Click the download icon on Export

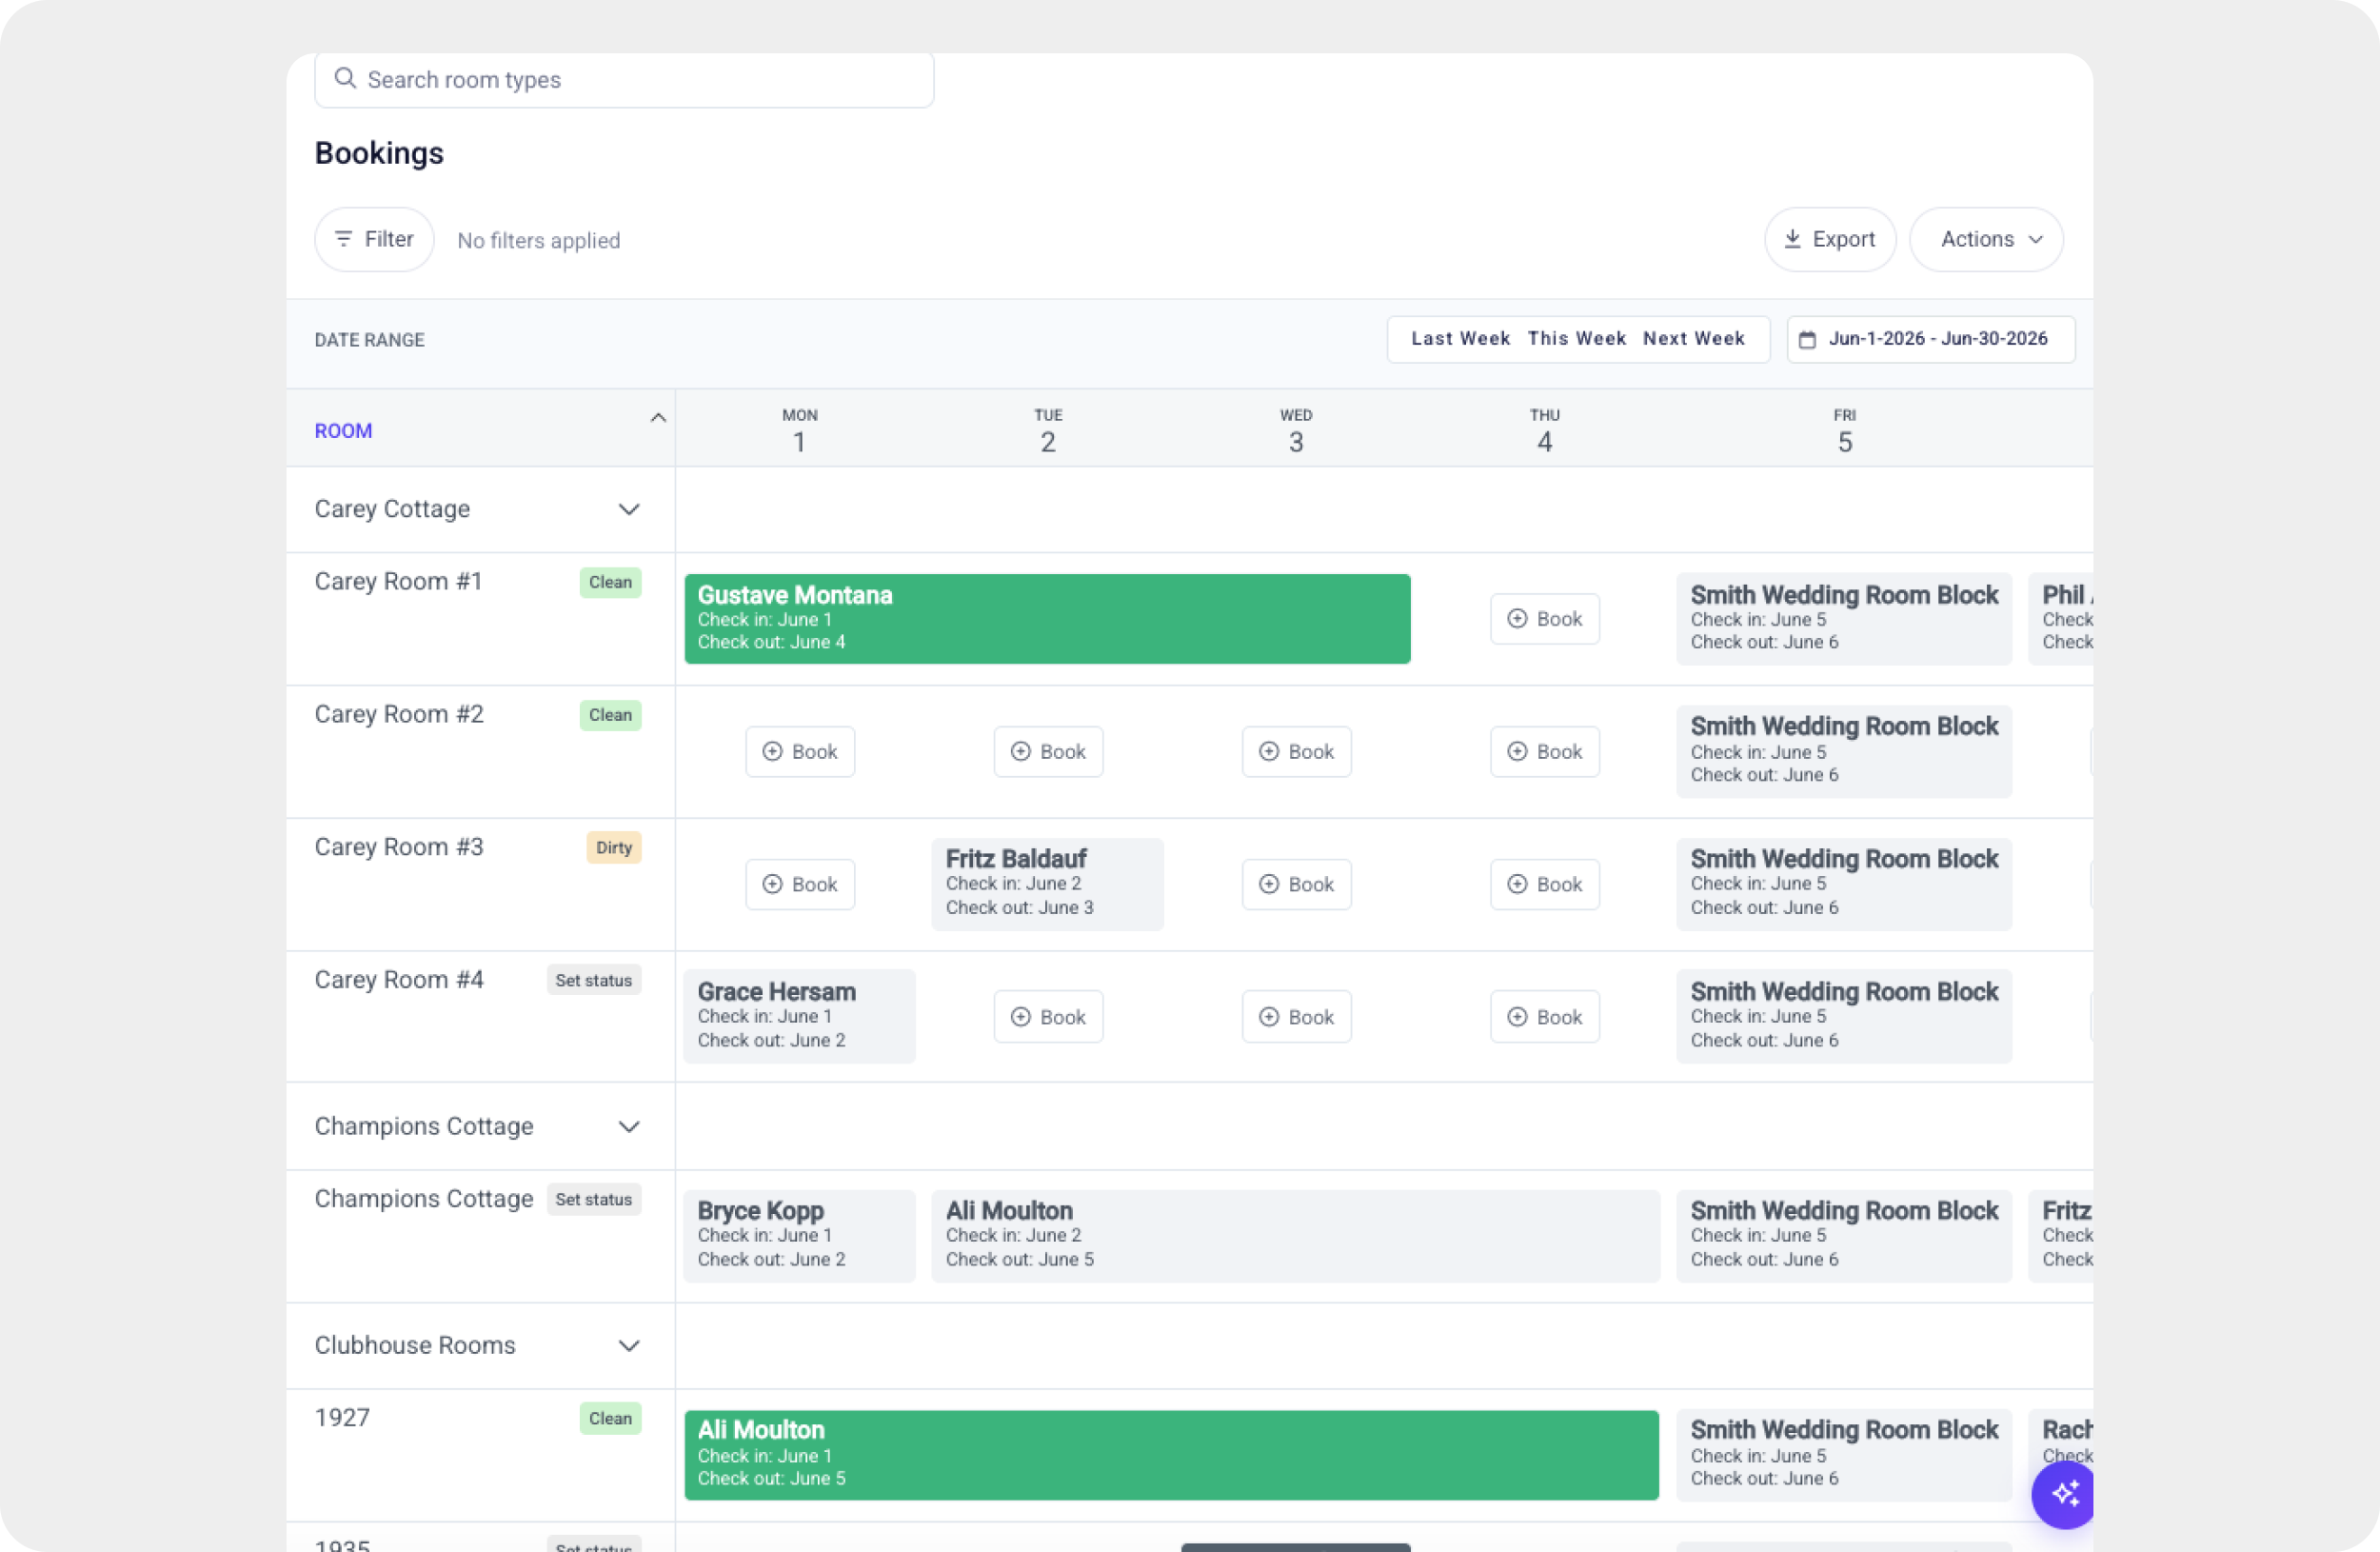[1792, 239]
